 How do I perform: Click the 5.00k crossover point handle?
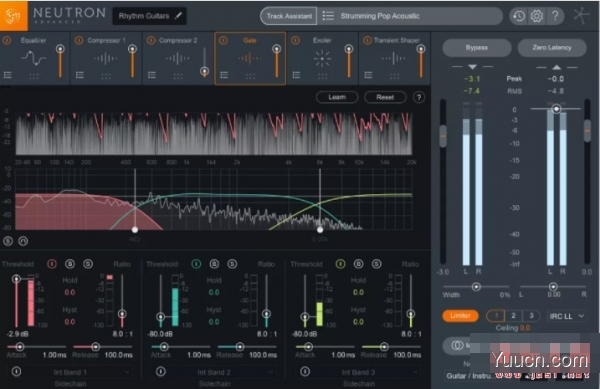(x=320, y=229)
